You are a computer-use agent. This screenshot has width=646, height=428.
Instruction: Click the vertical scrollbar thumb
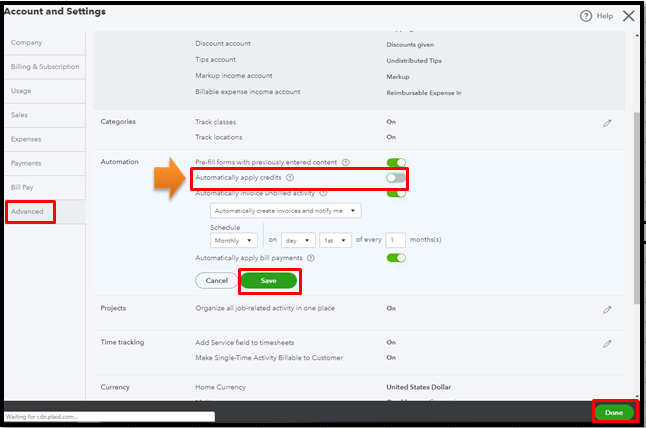tap(637, 208)
